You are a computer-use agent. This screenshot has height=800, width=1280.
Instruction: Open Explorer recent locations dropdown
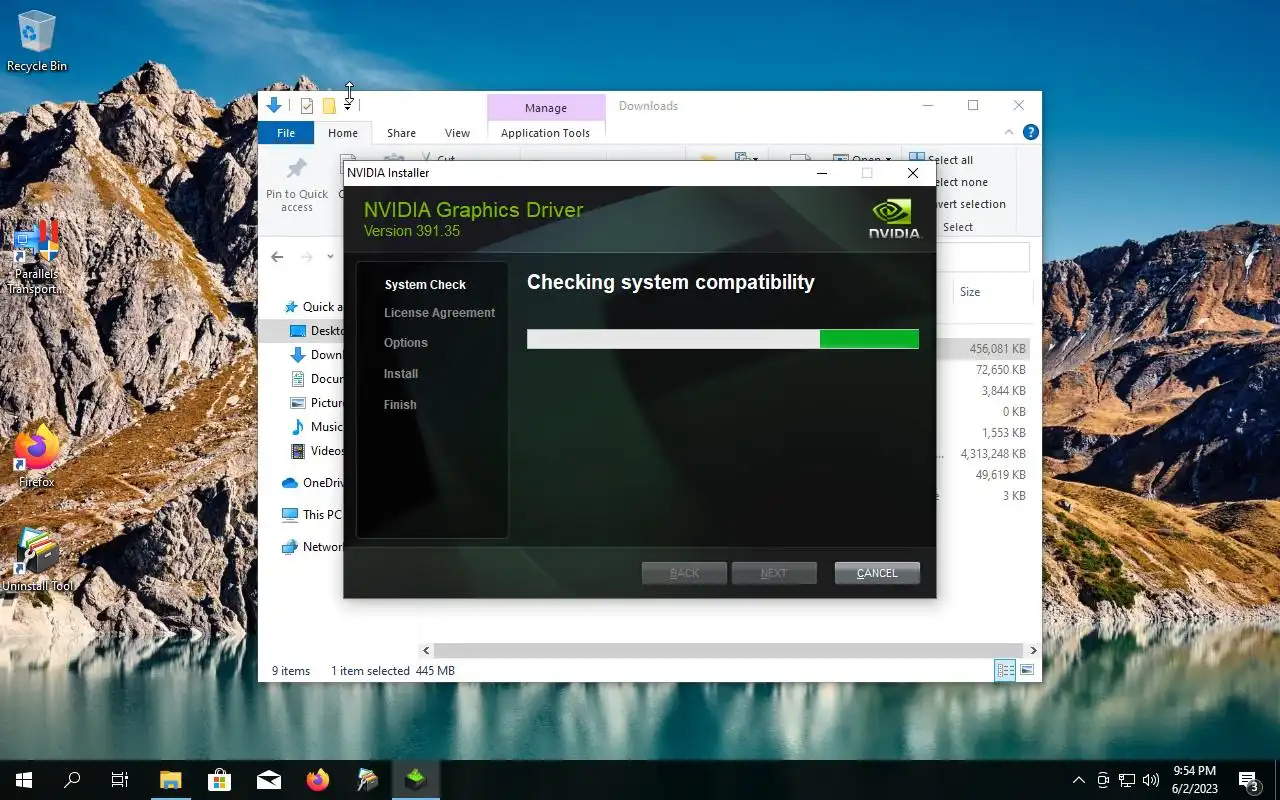[331, 257]
